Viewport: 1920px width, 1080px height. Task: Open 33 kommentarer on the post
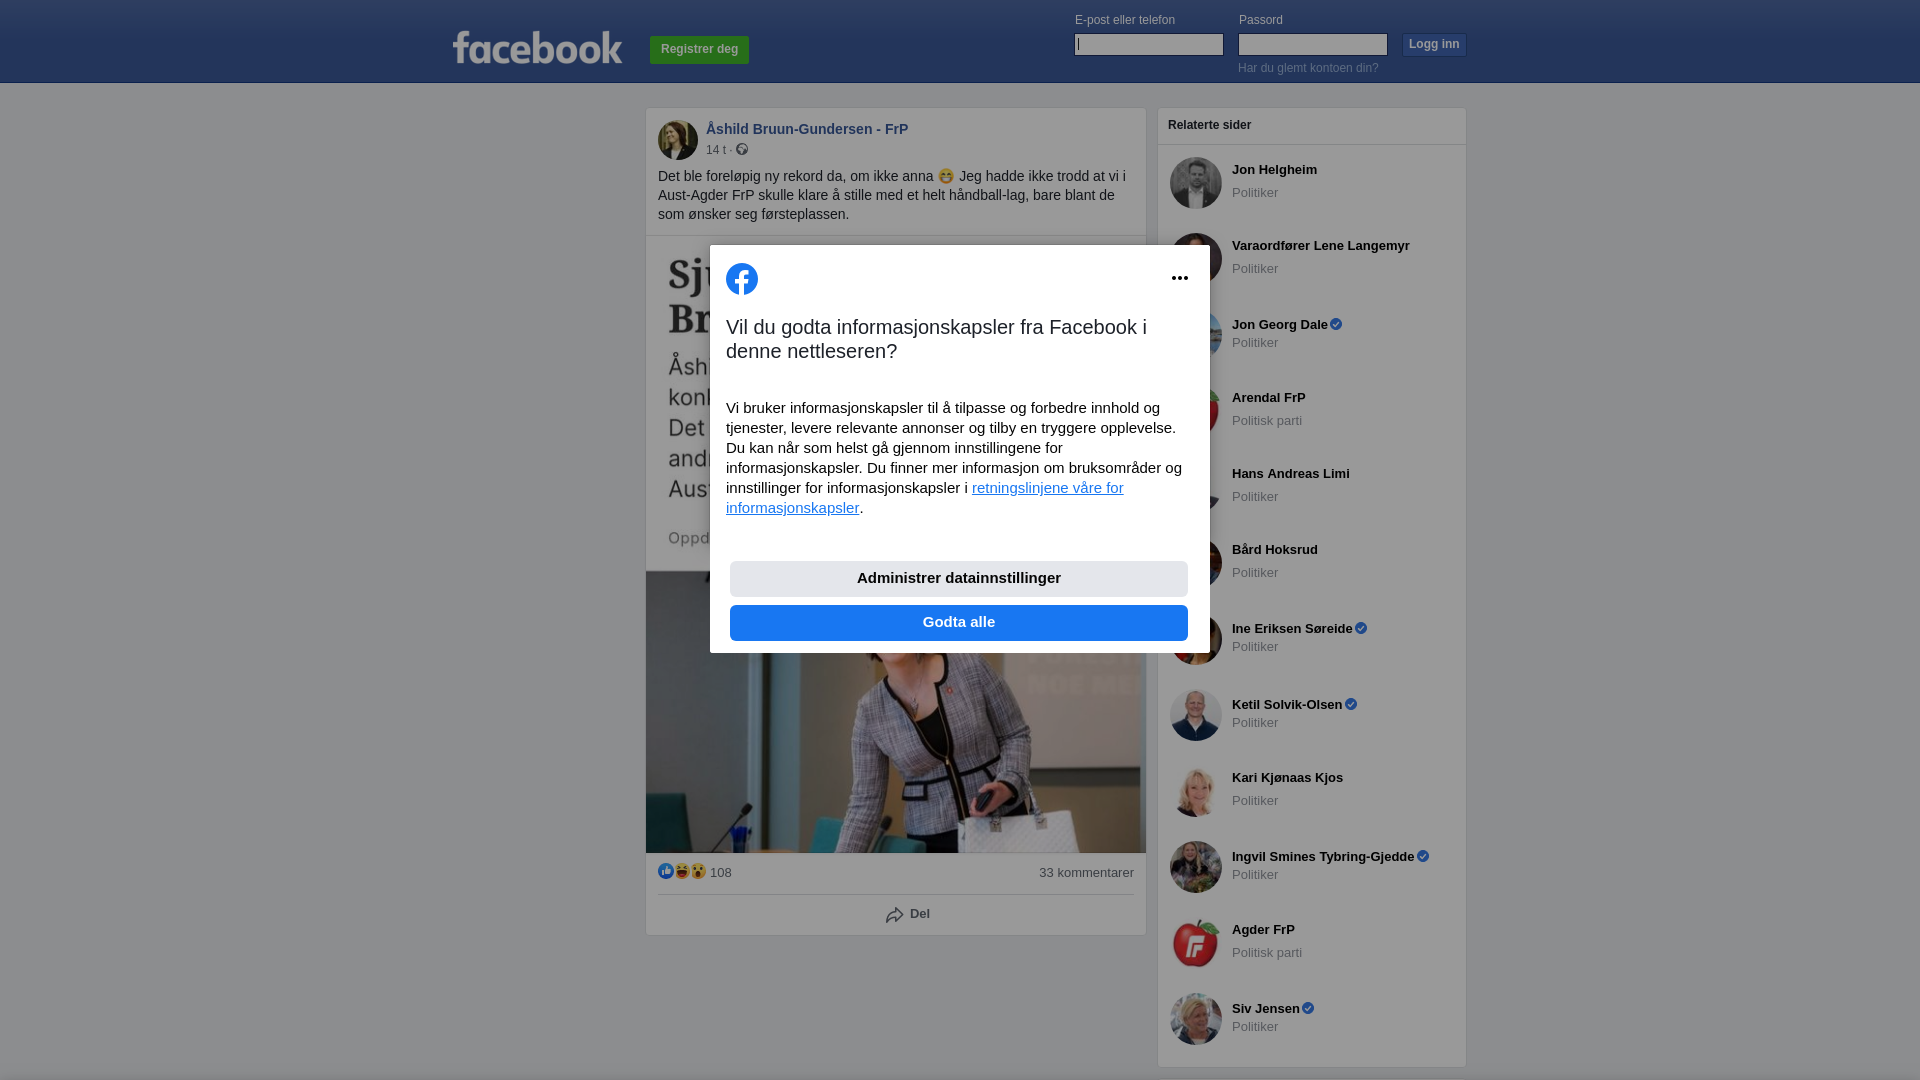(x=1086, y=873)
